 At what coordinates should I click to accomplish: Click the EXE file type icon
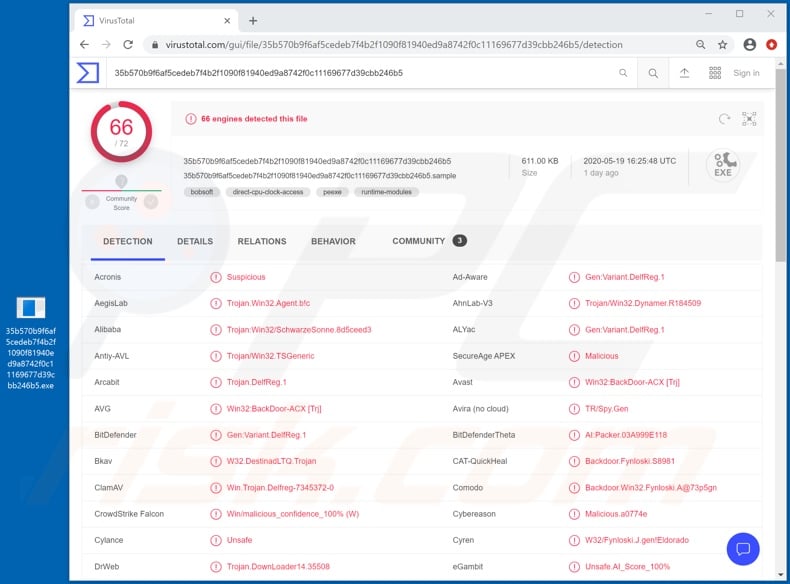pos(723,165)
